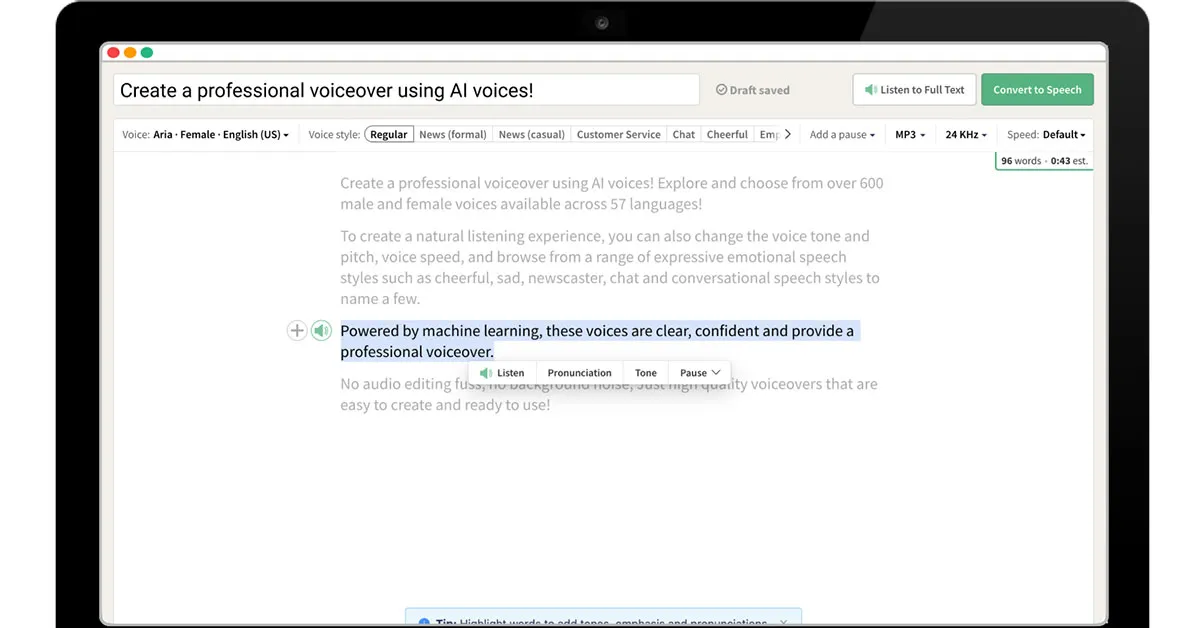Select the News (formal) voice style
Screen dimensions: 1200x628
pyautogui.click(x=452, y=134)
